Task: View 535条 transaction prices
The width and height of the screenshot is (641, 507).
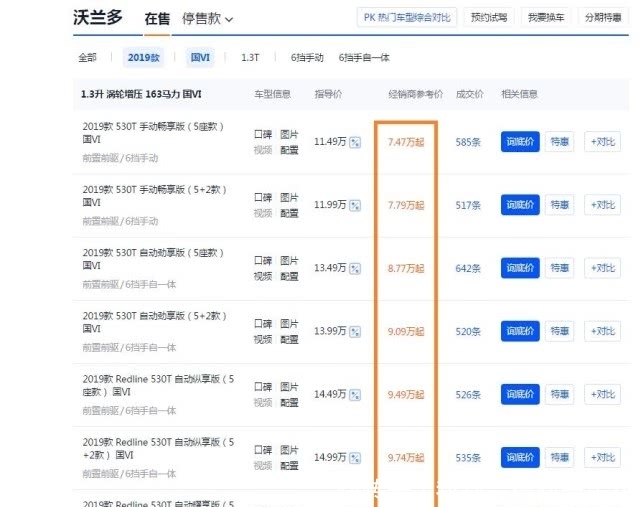Action: (468, 458)
